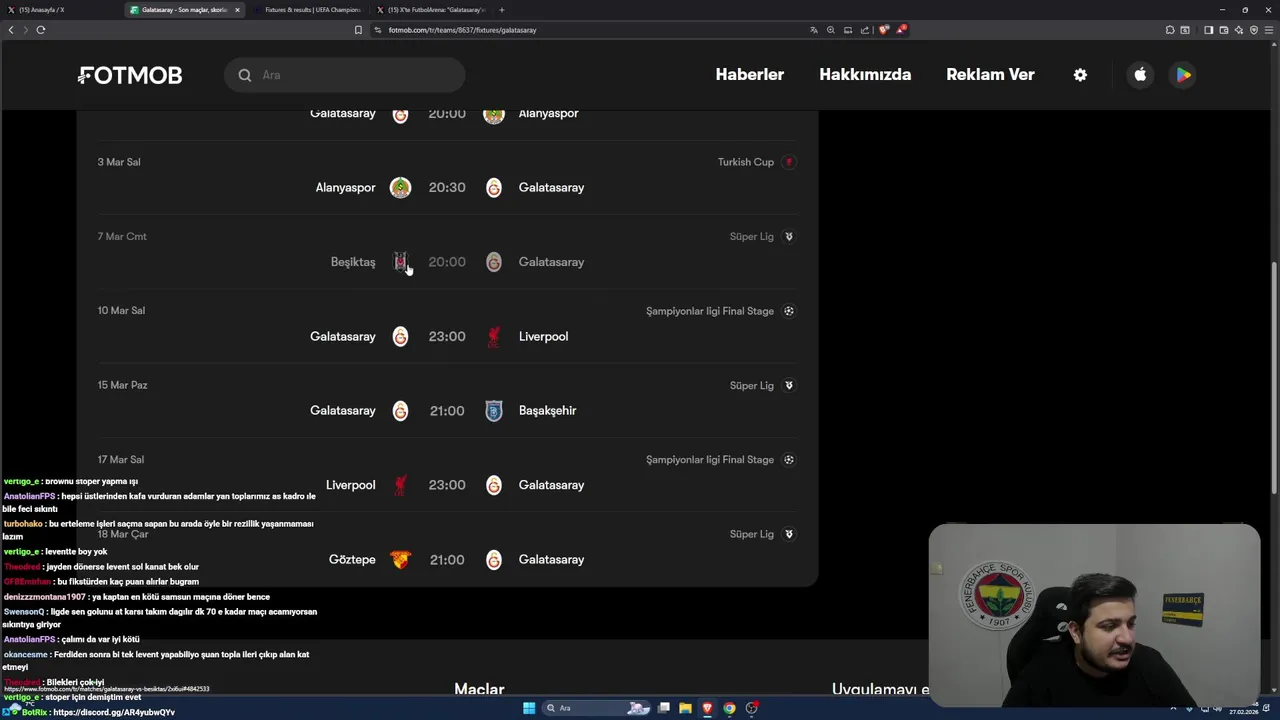The width and height of the screenshot is (1280, 720).
Task: Open the Google Play download icon
Action: tap(1183, 75)
